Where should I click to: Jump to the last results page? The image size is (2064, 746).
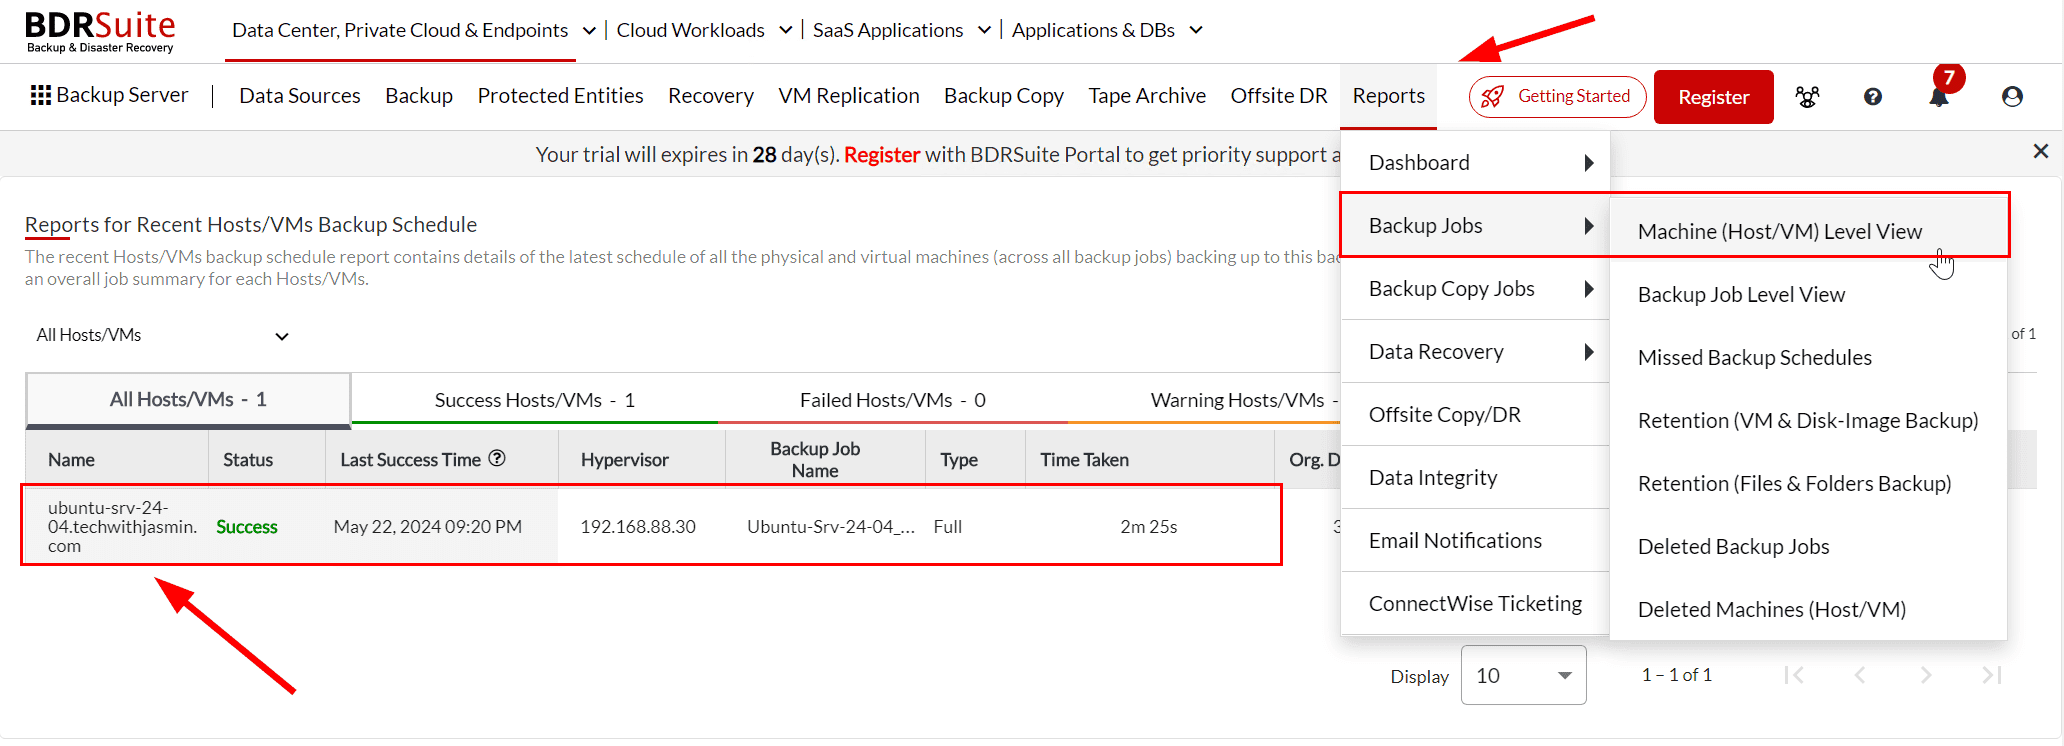click(1992, 675)
